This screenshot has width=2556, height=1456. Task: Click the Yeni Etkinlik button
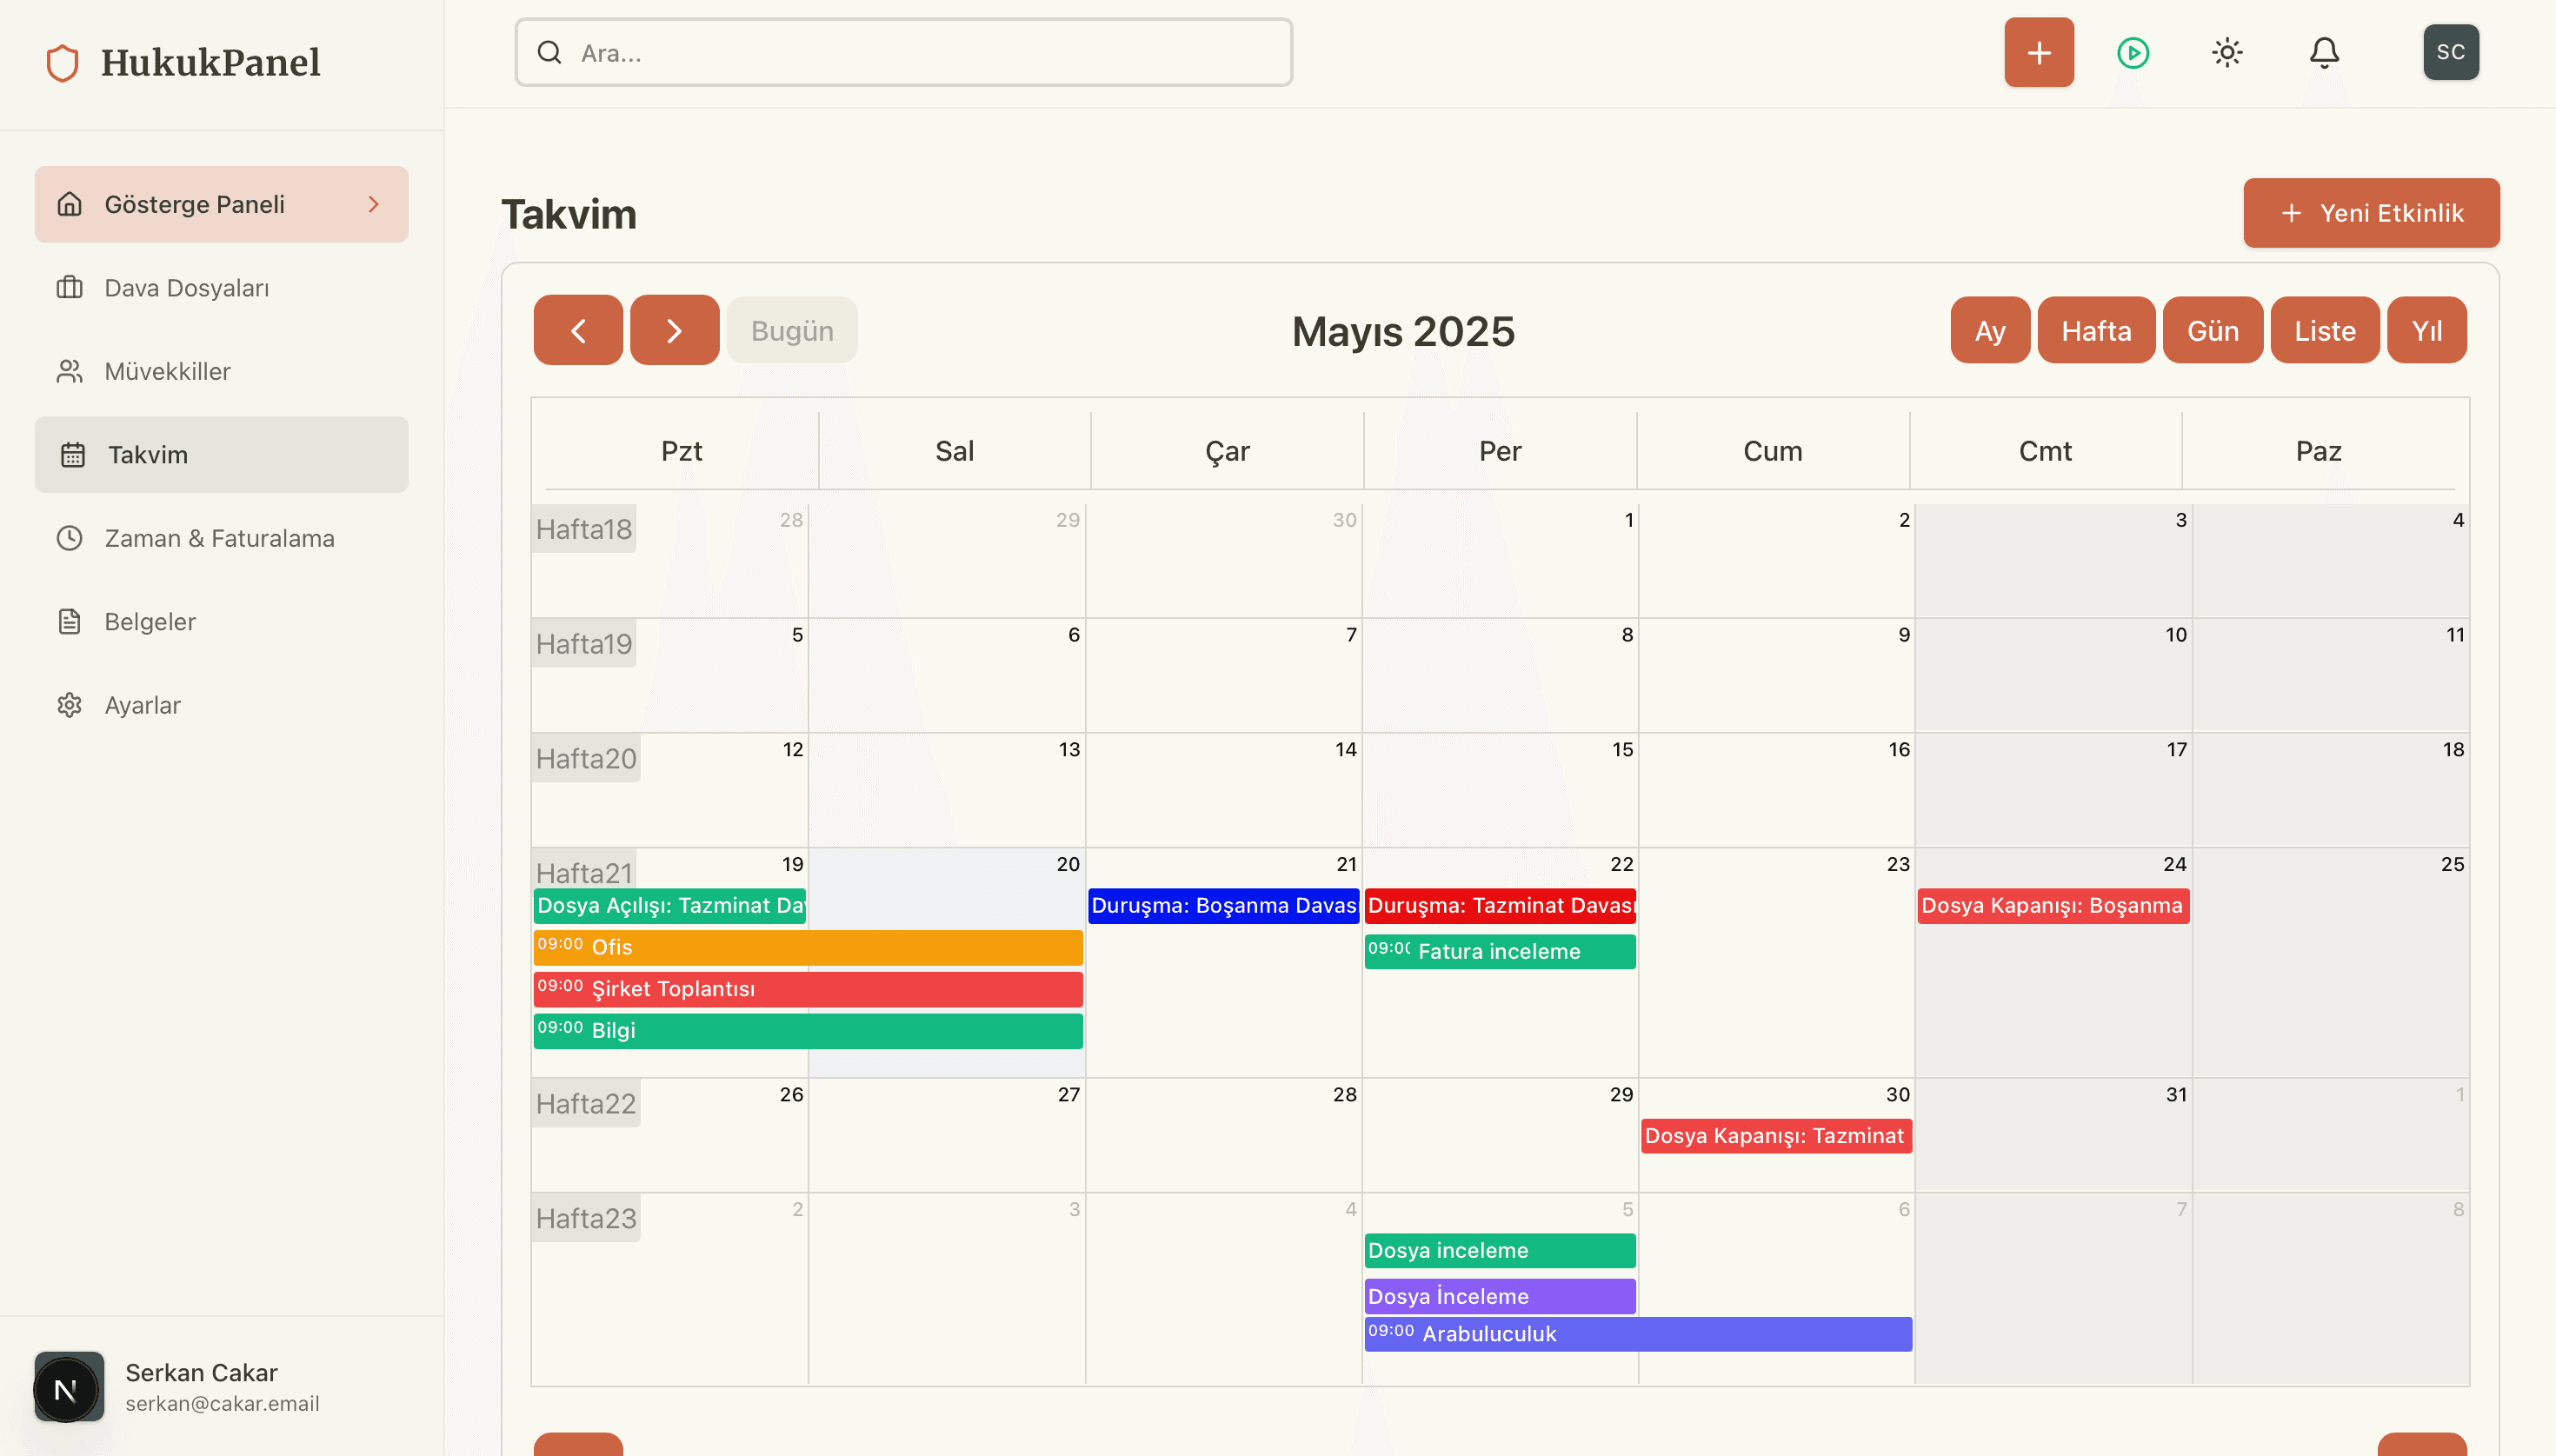2370,213
